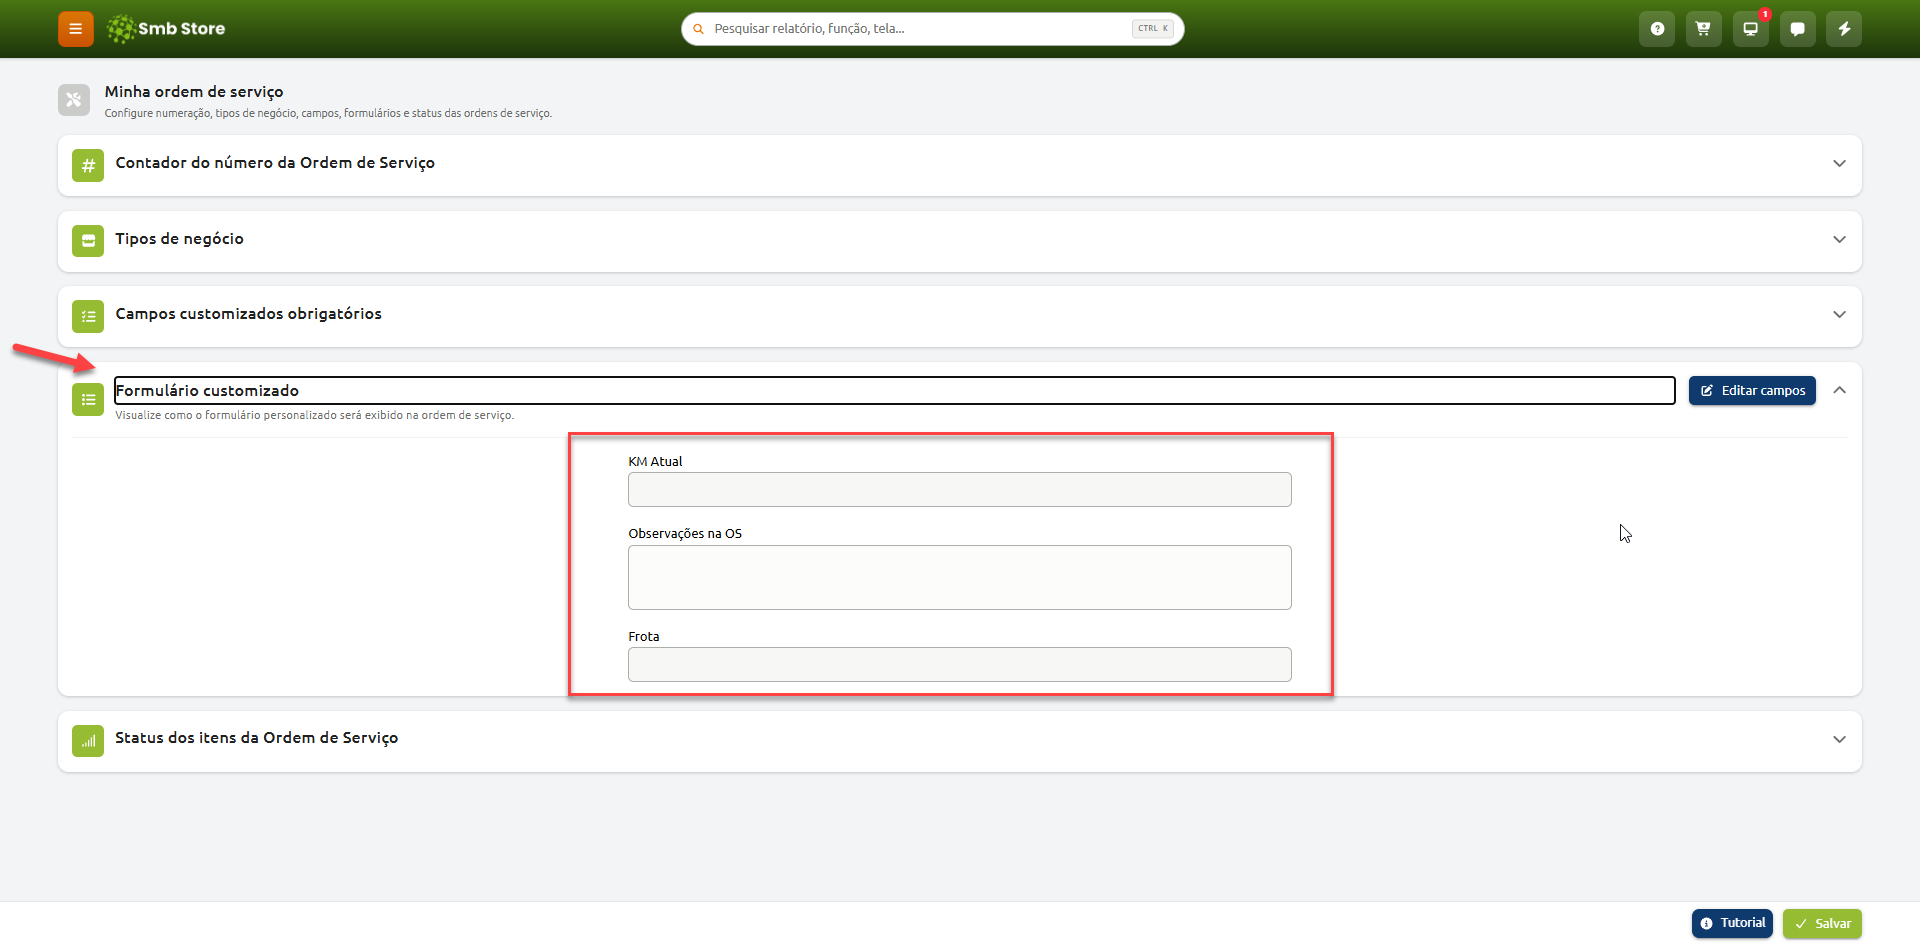This screenshot has height=945, width=1920.
Task: Click the KM Atual input field
Action: click(960, 490)
